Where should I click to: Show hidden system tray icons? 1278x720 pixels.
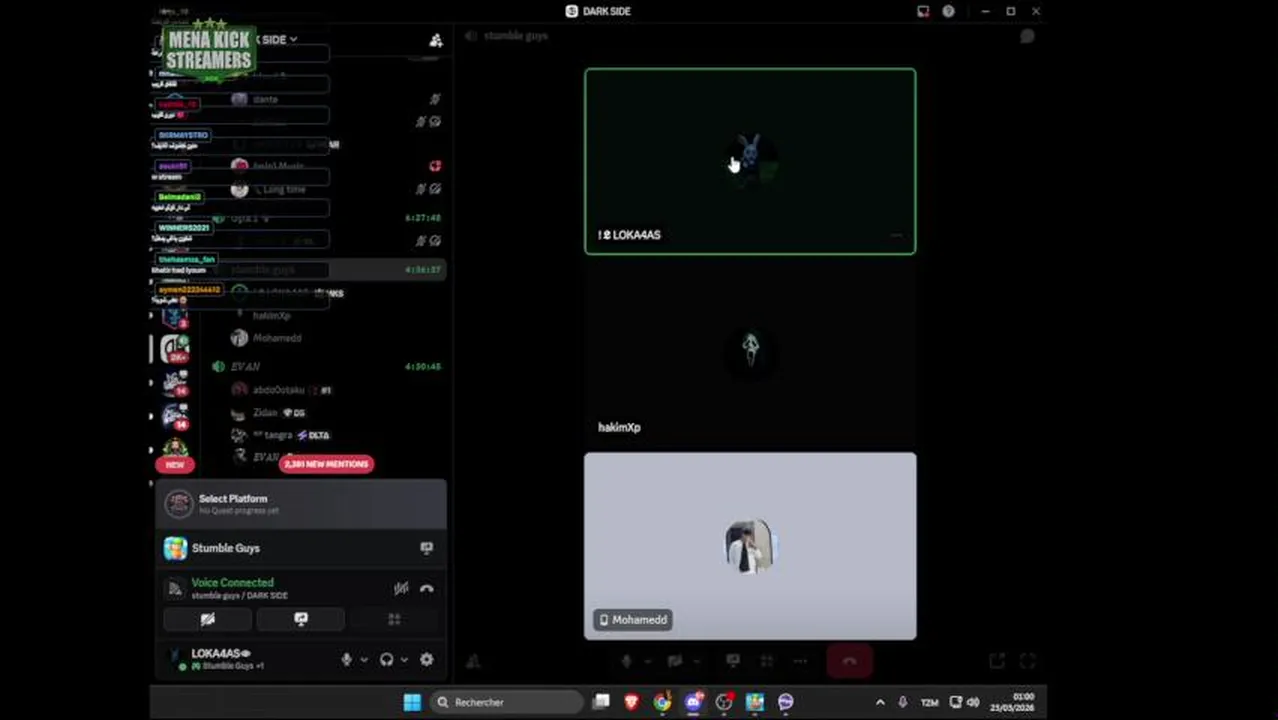tap(880, 702)
